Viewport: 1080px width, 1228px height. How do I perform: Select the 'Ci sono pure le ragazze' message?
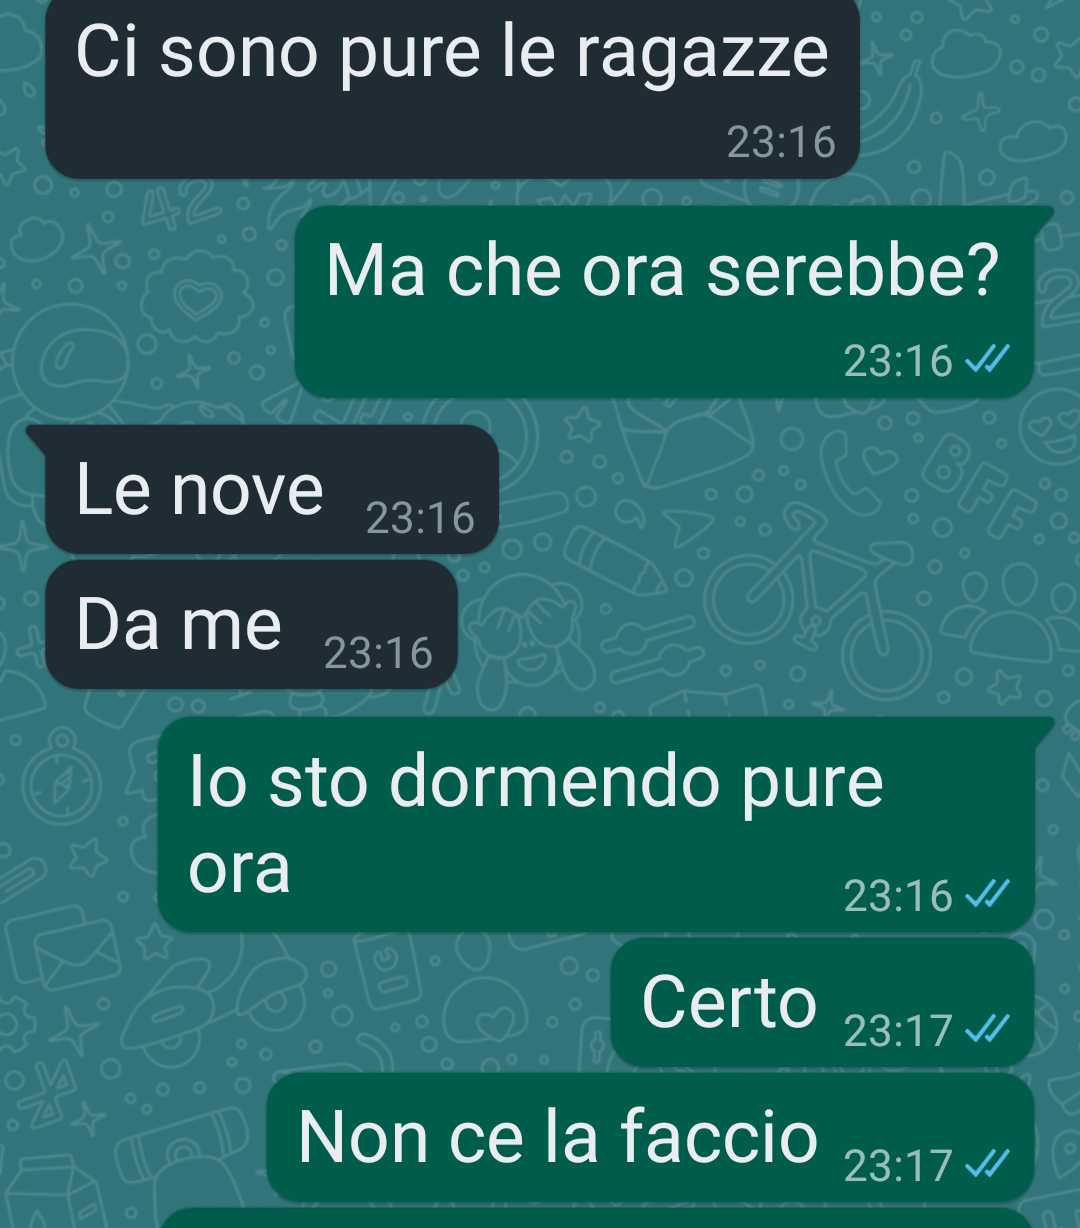tap(452, 88)
